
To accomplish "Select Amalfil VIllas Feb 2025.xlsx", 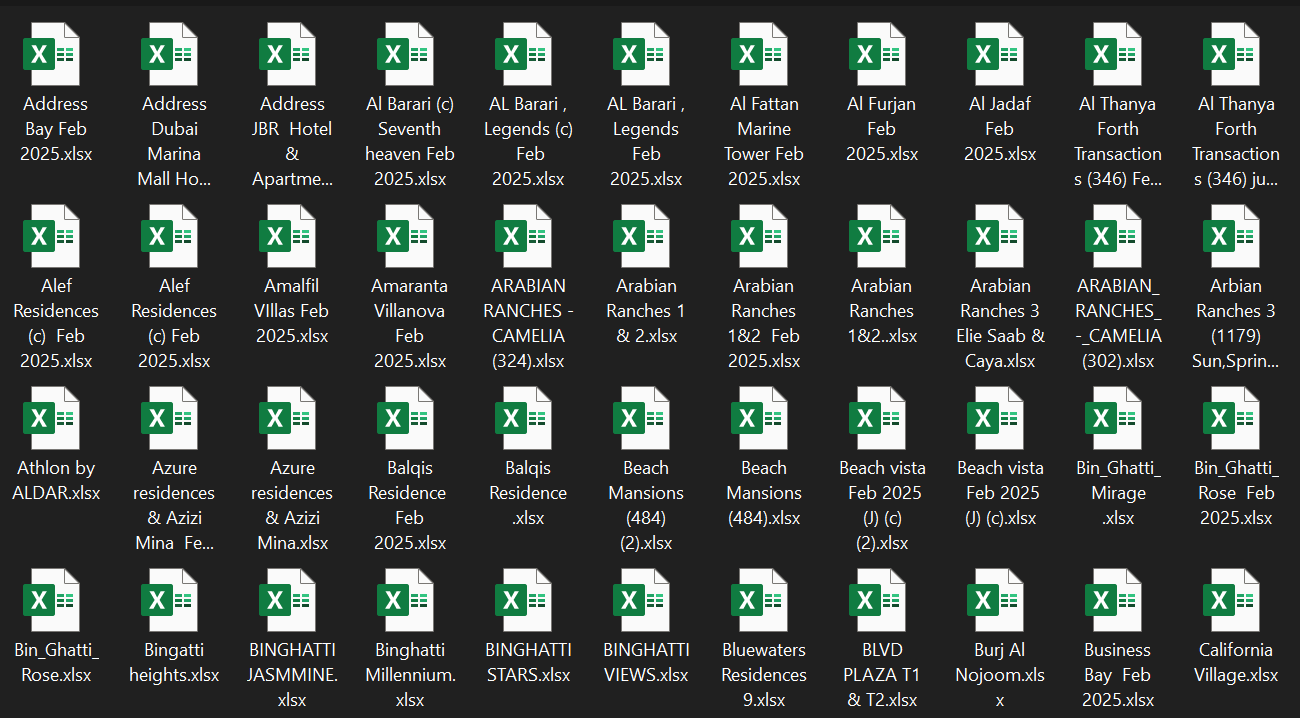I will [291, 237].
